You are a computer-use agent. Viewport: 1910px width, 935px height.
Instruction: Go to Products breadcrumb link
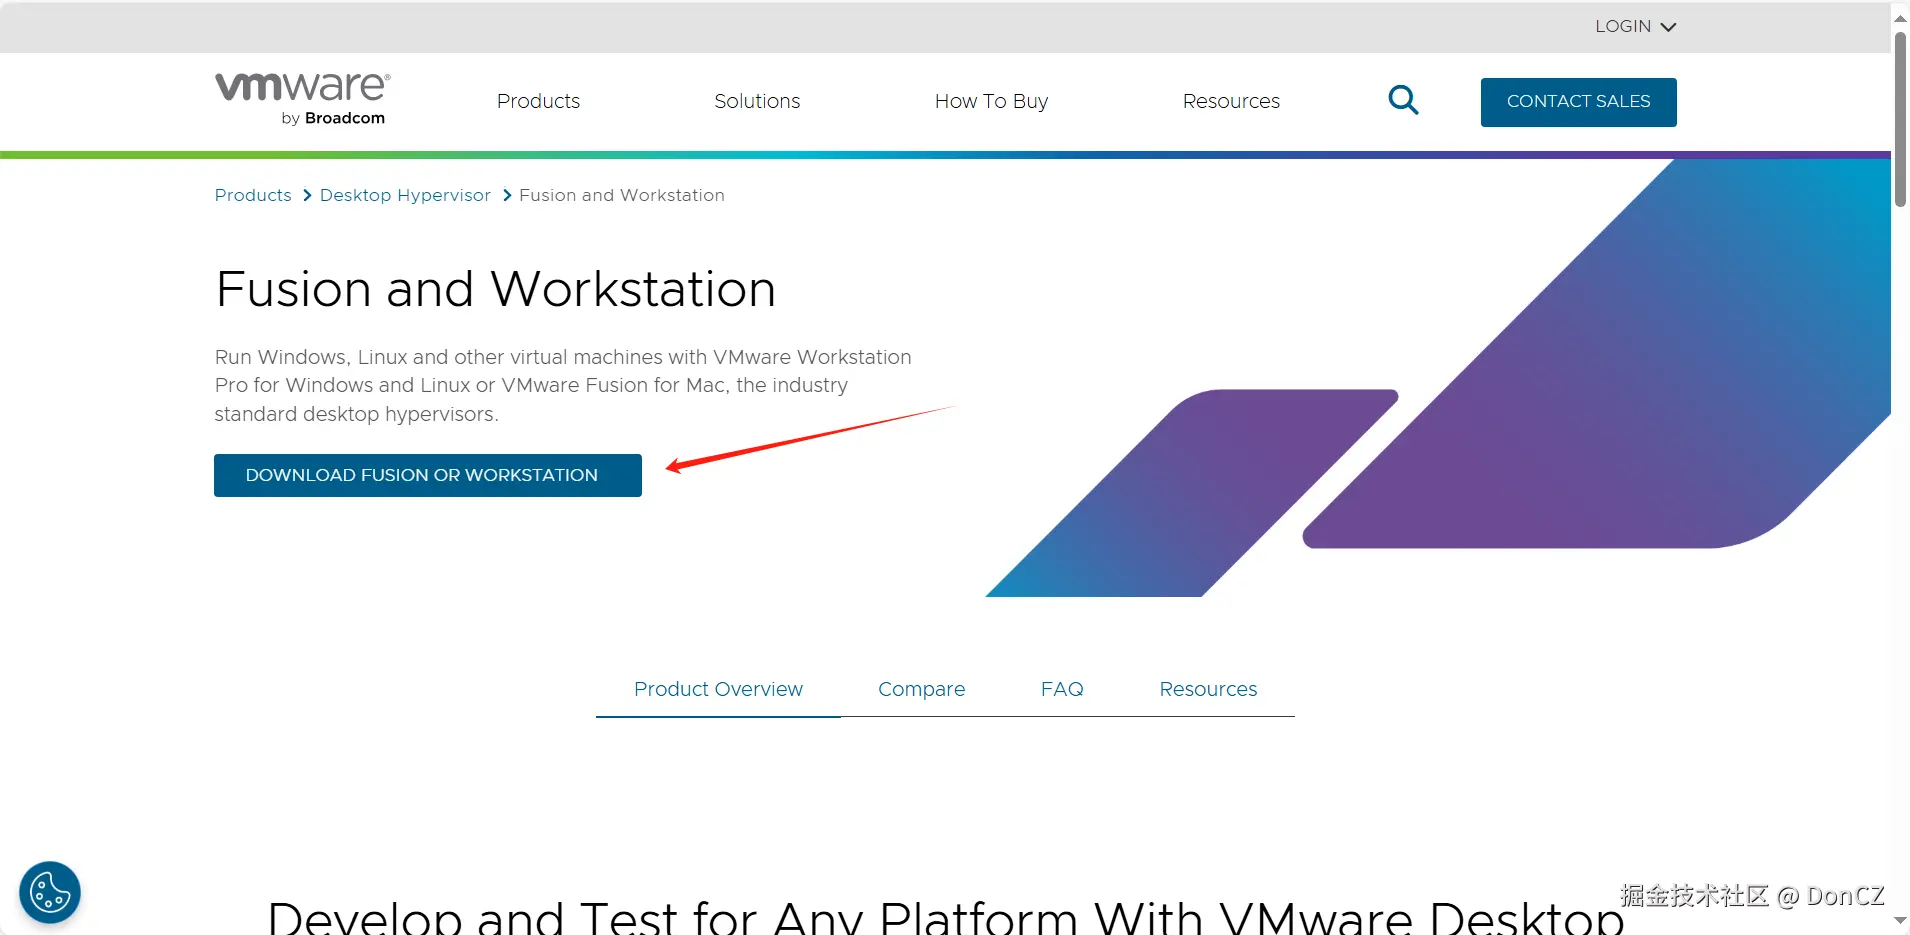[x=253, y=195]
